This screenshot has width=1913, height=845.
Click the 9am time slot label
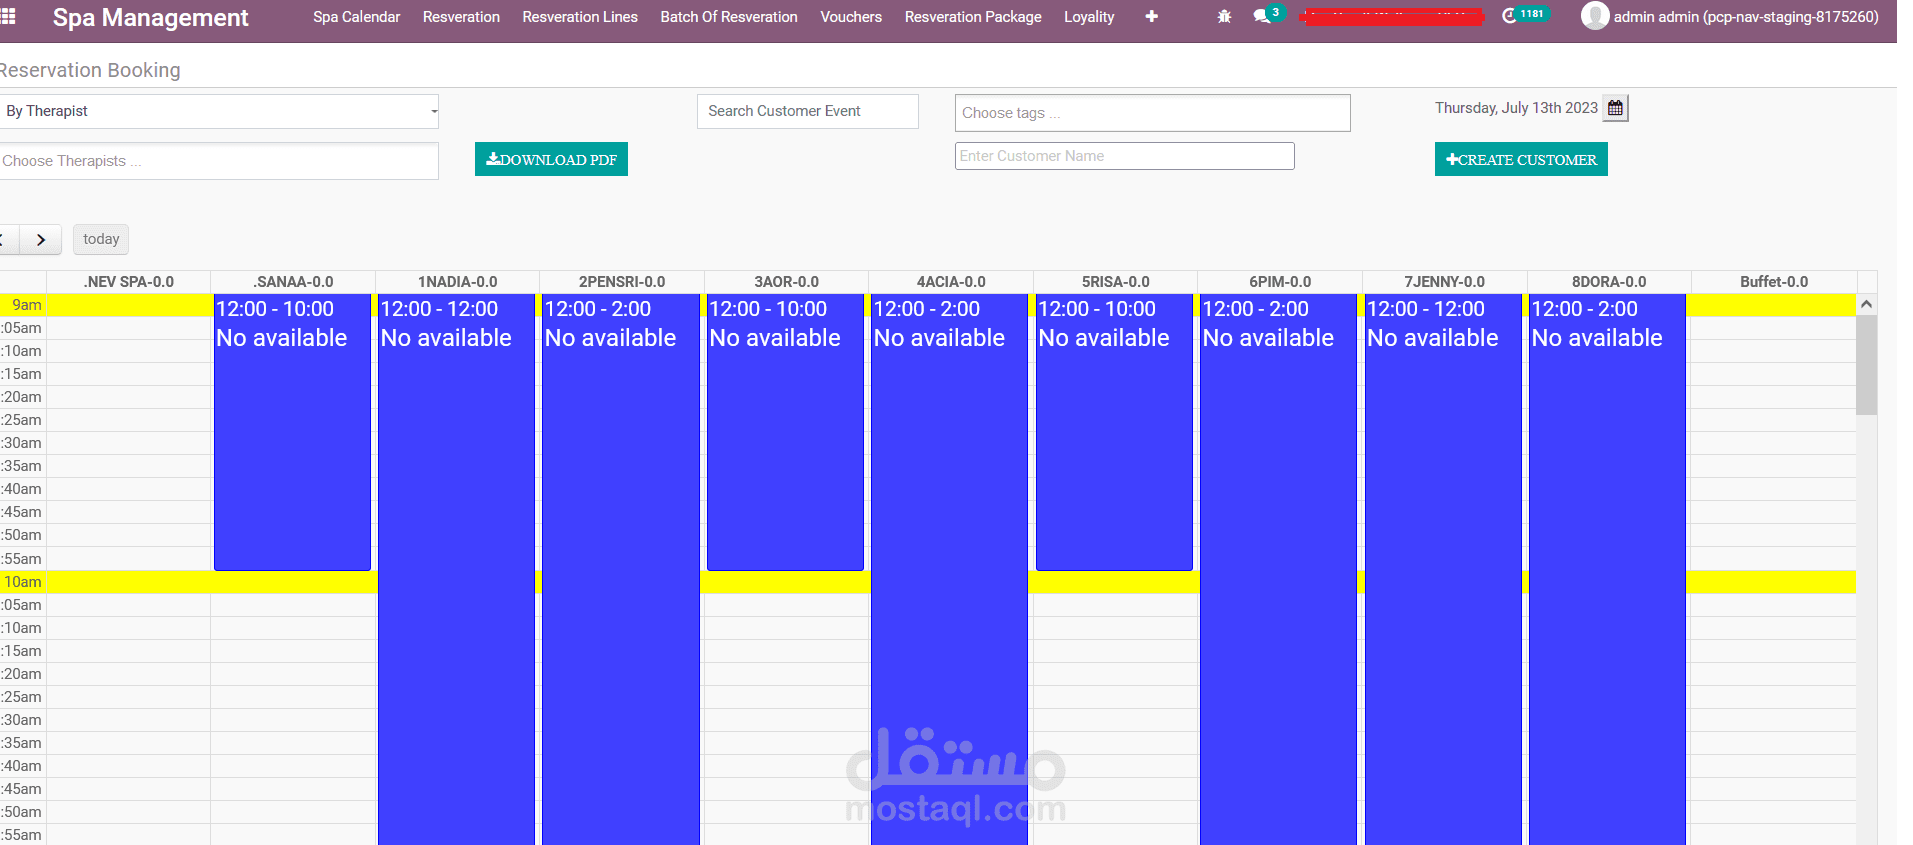pos(26,305)
